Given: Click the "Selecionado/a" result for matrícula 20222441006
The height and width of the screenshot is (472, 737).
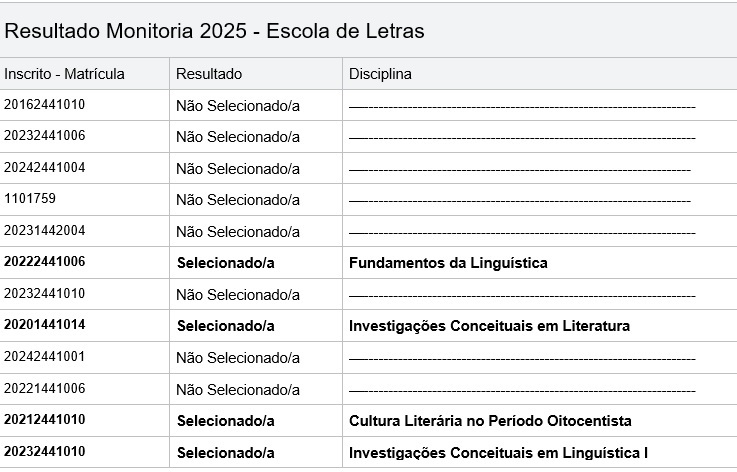Looking at the screenshot, I should pos(226,263).
